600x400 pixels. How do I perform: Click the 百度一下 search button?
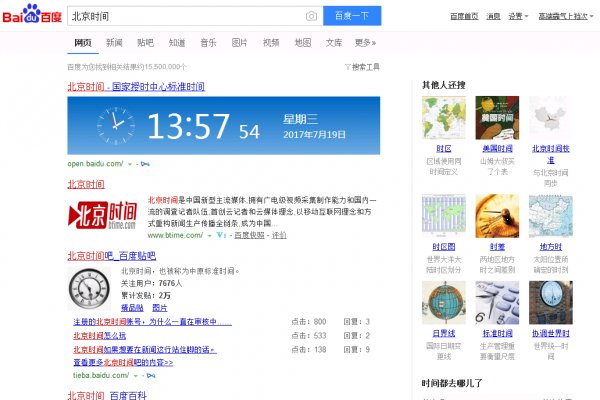click(352, 16)
